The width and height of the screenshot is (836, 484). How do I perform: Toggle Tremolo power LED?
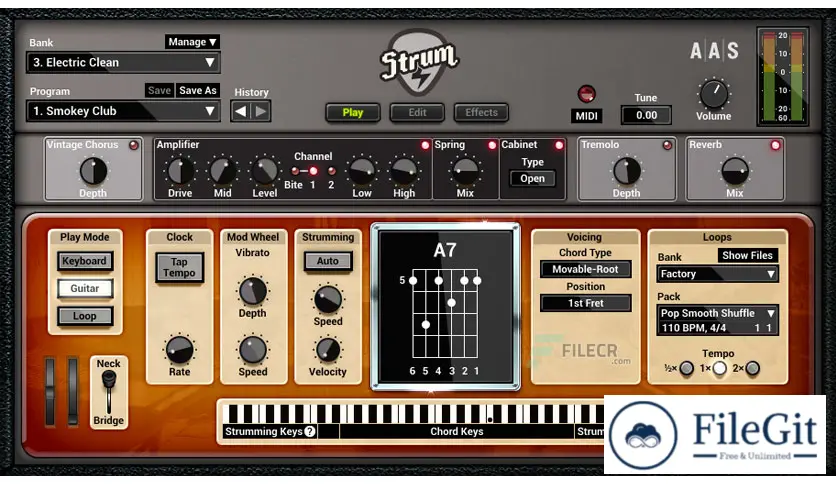click(667, 145)
